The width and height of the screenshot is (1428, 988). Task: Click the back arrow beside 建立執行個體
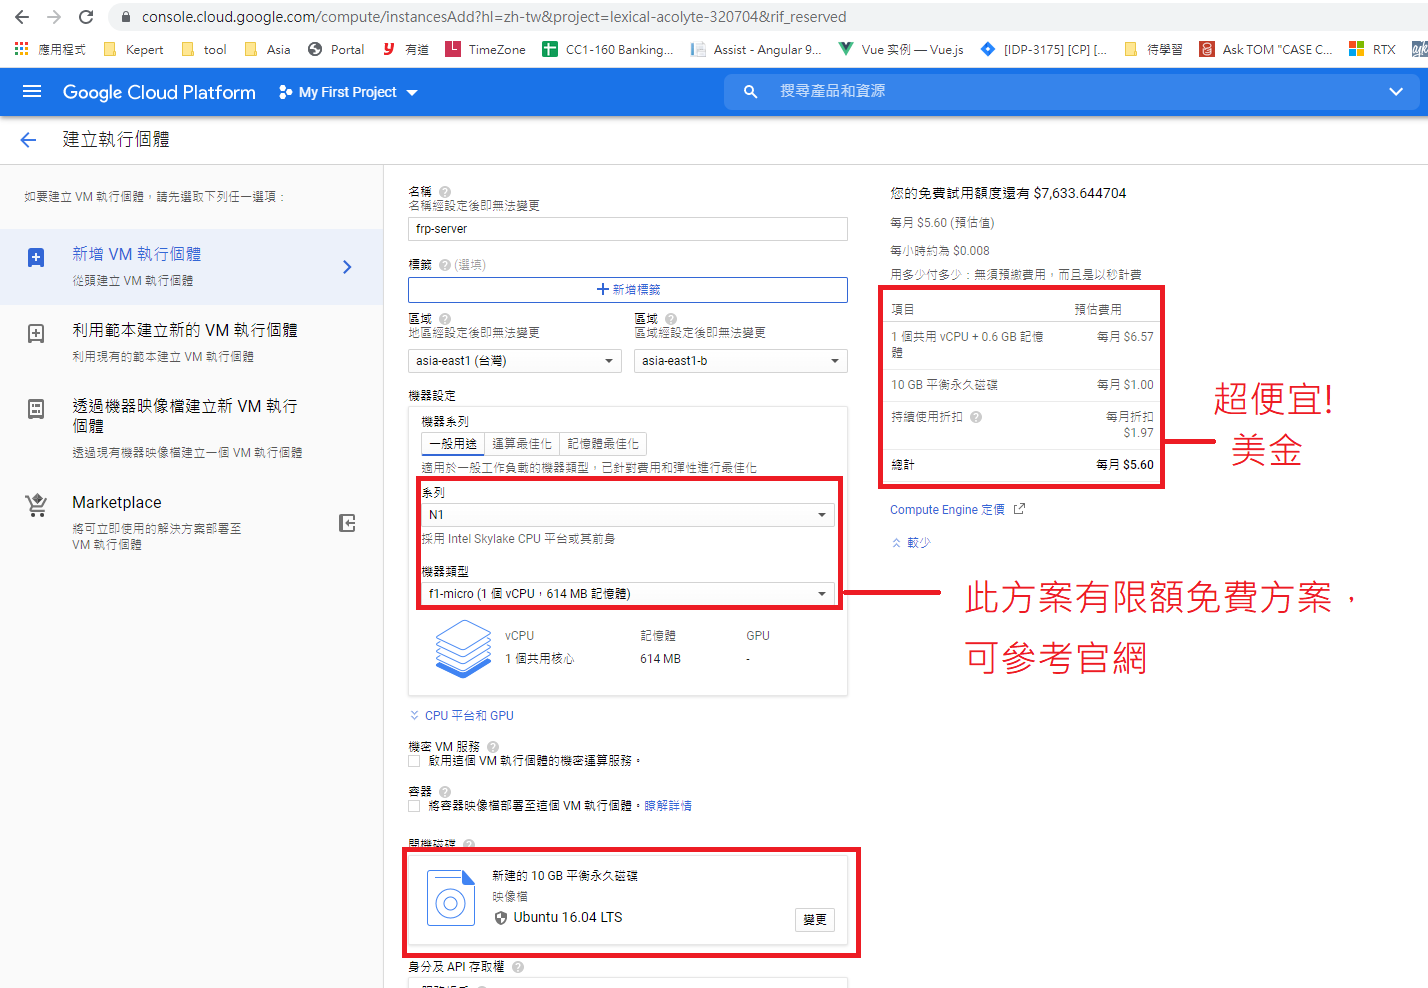28,140
